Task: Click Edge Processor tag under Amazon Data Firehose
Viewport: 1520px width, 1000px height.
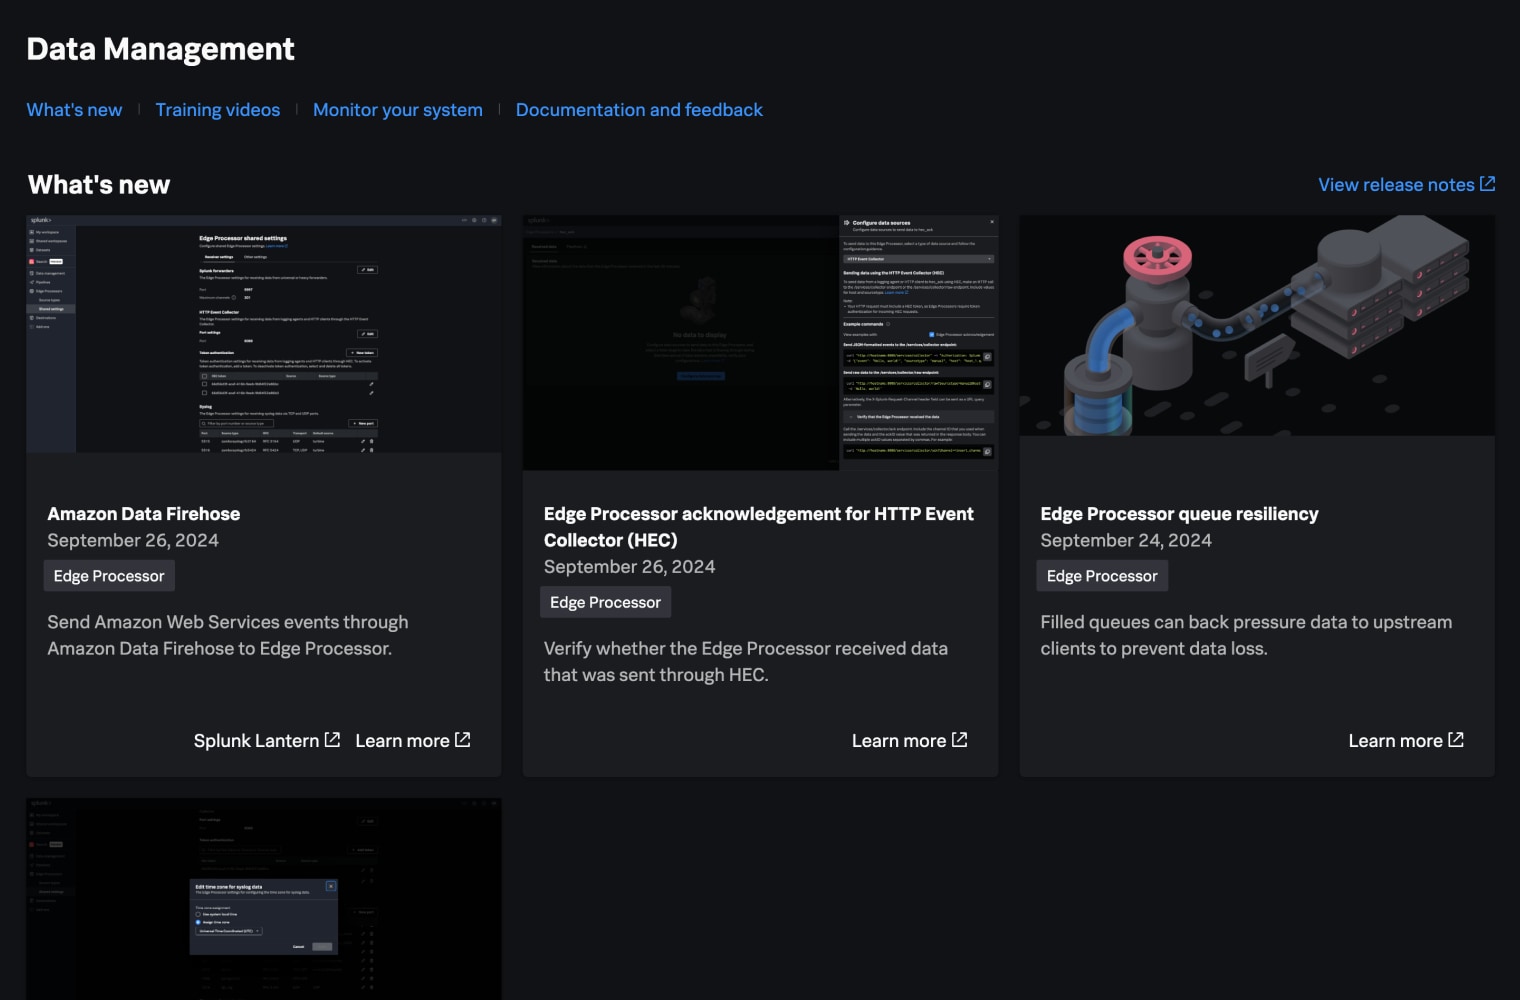Action: [x=109, y=576]
